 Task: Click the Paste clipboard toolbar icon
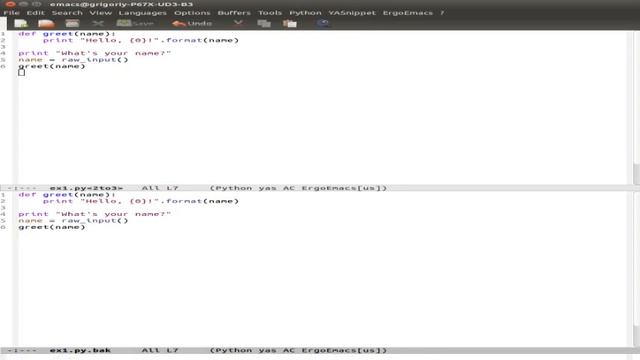point(290,24)
